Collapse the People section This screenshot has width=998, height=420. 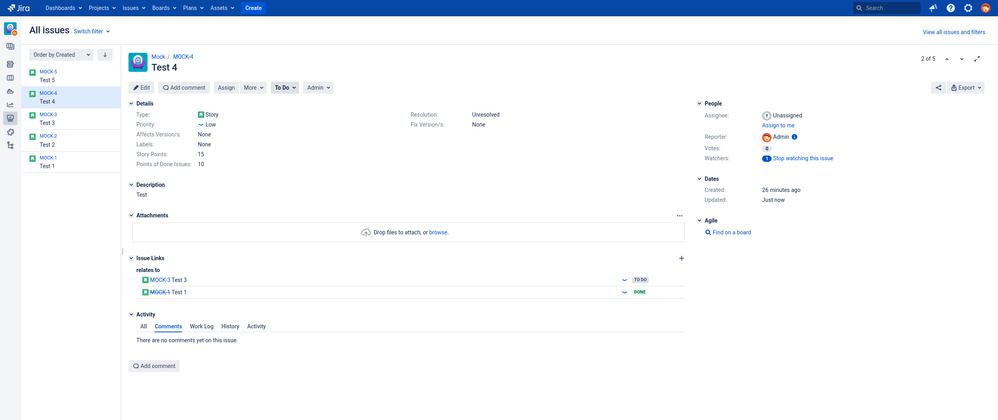point(699,104)
